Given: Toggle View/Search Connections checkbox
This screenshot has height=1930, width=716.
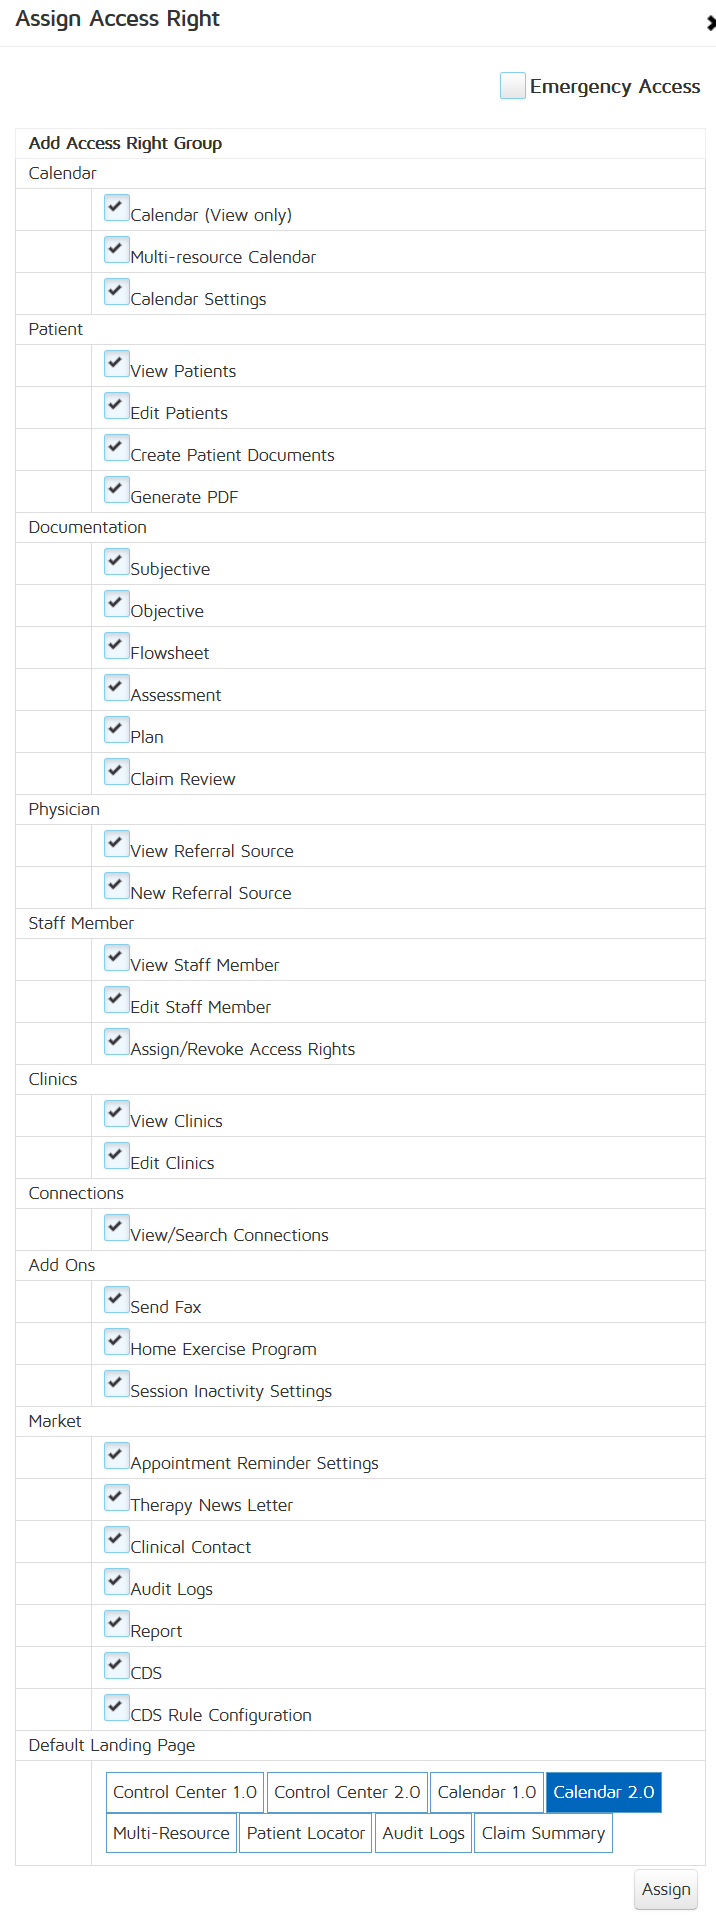Looking at the screenshot, I should [117, 1228].
